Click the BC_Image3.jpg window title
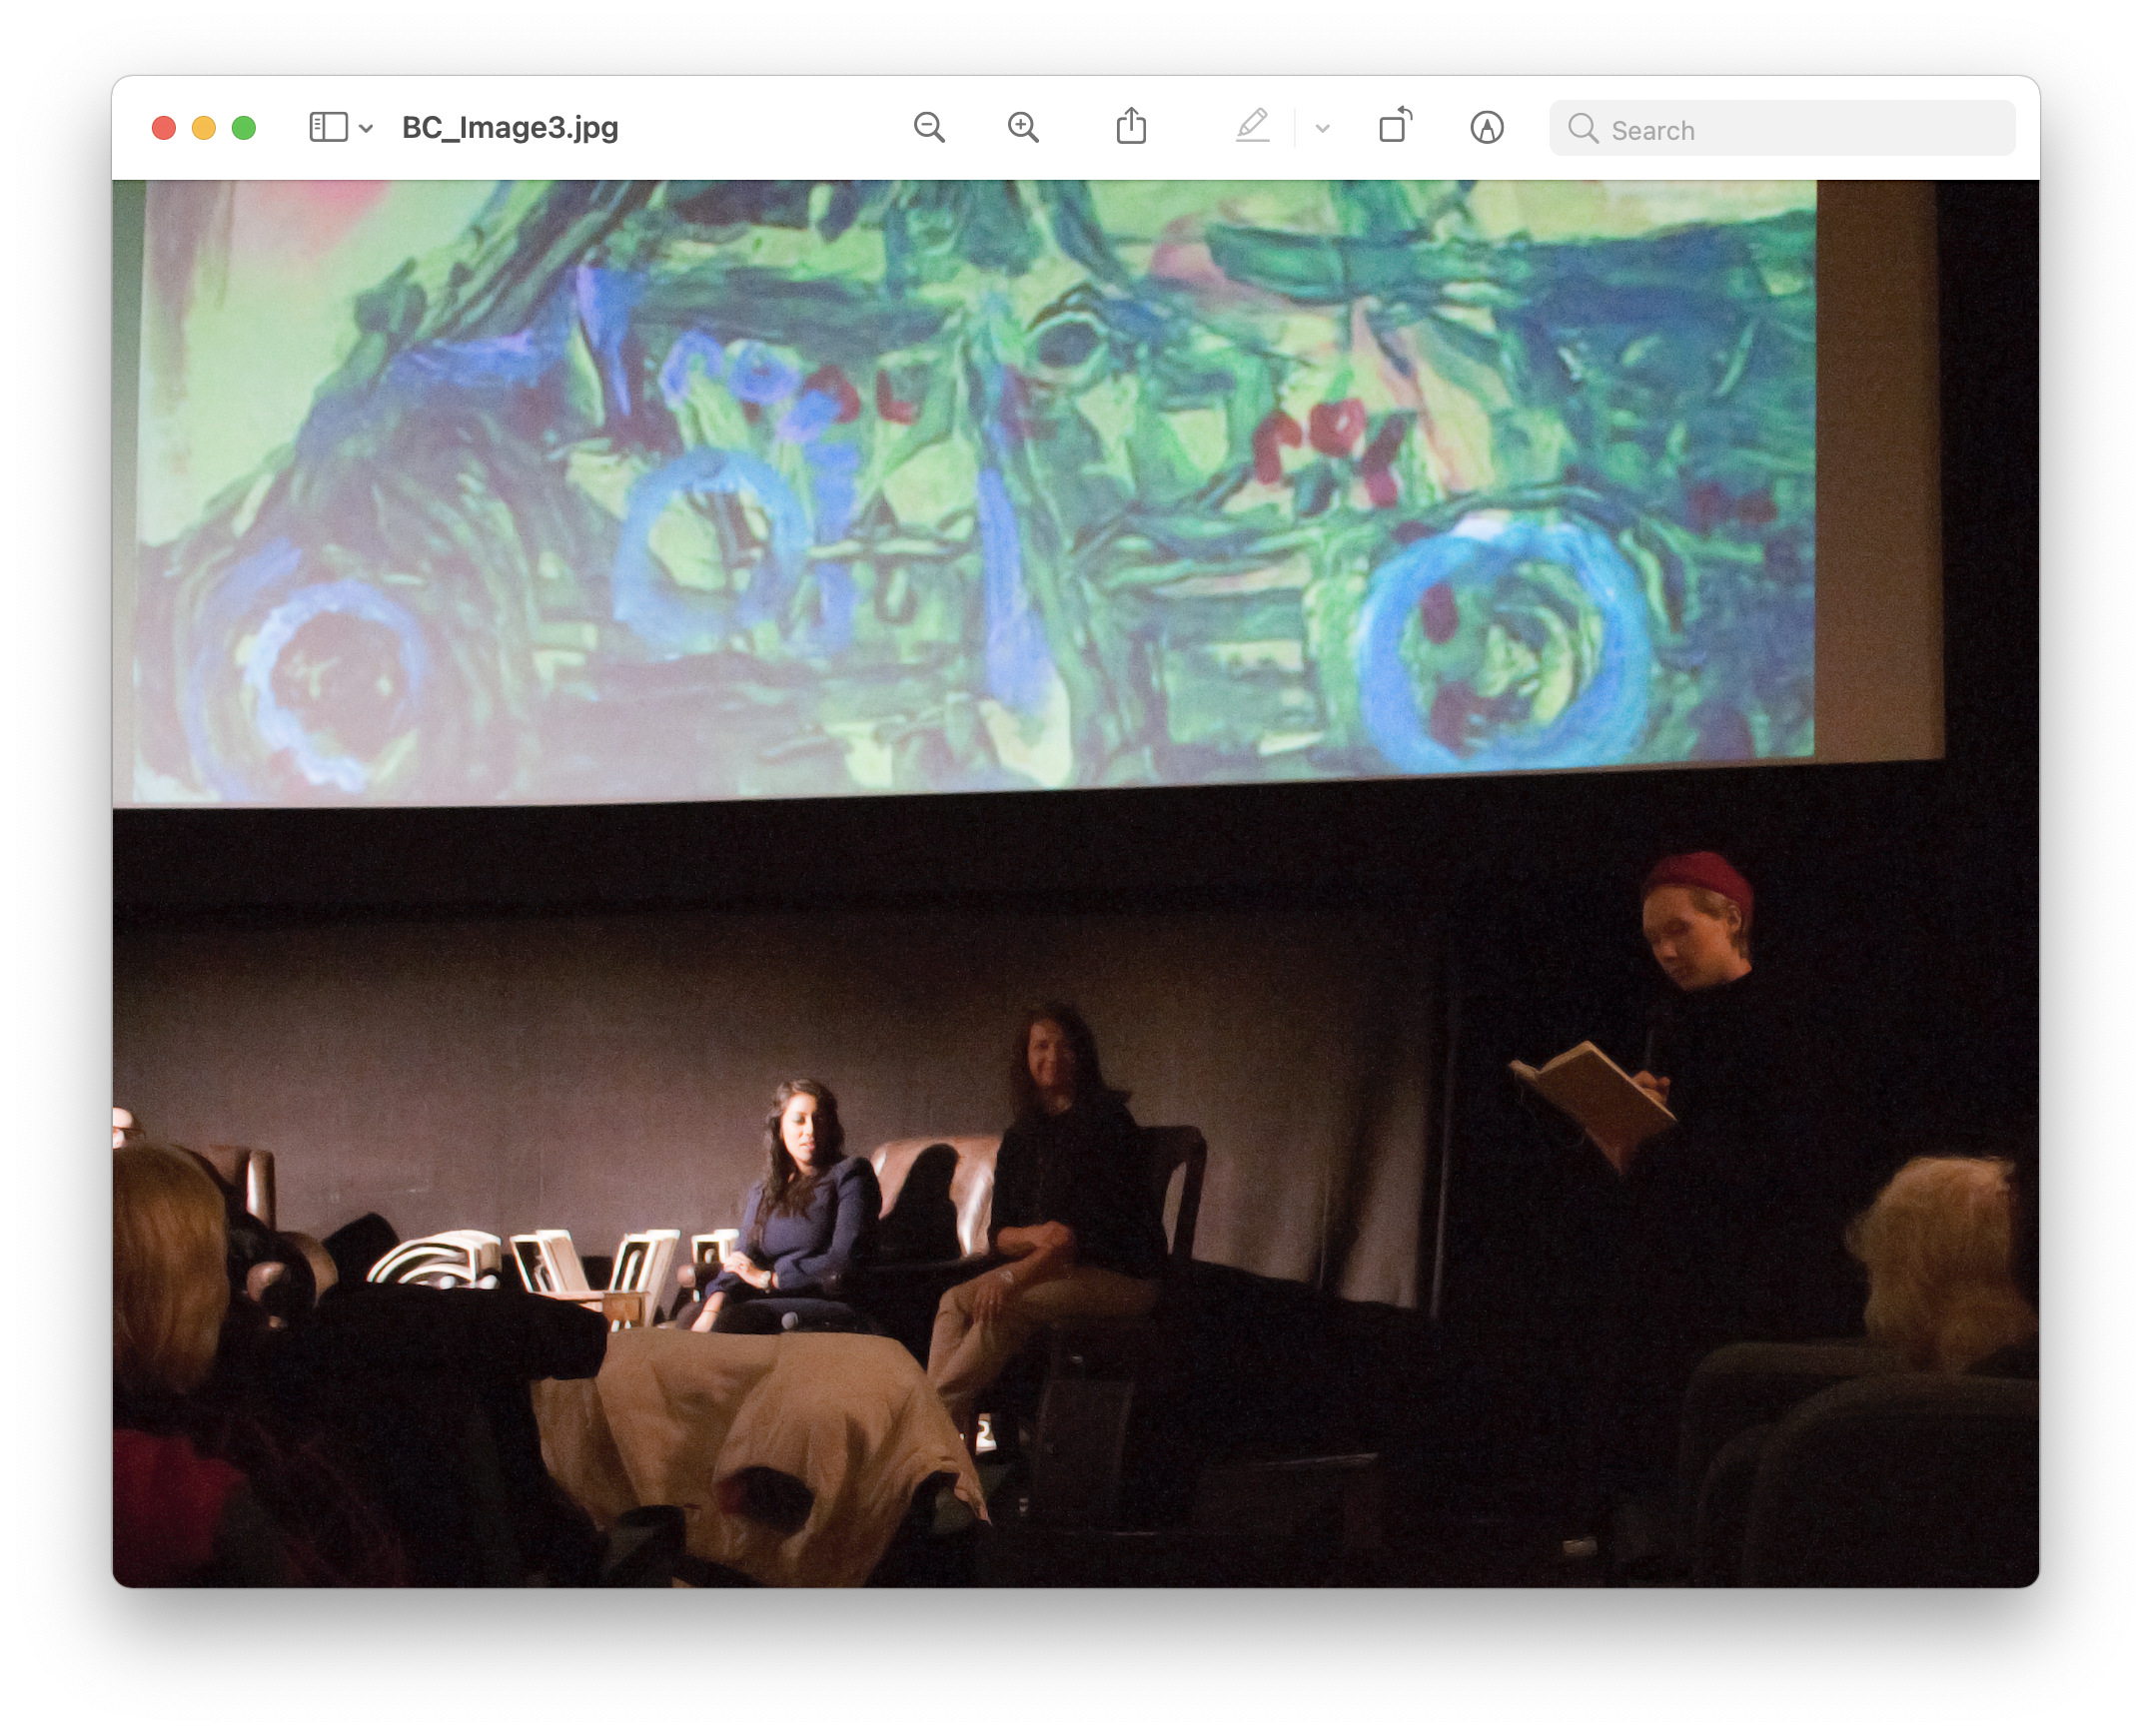The width and height of the screenshot is (2152, 1736). (x=510, y=128)
